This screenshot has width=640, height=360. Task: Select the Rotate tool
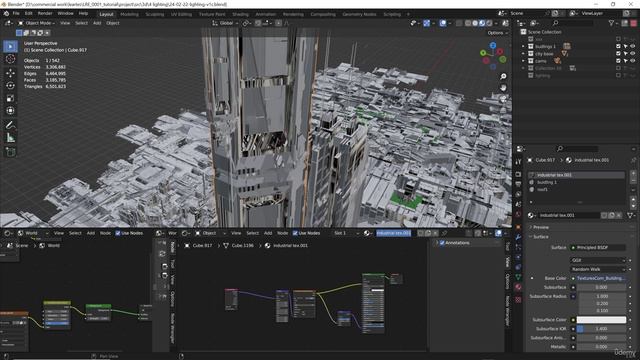[11, 85]
